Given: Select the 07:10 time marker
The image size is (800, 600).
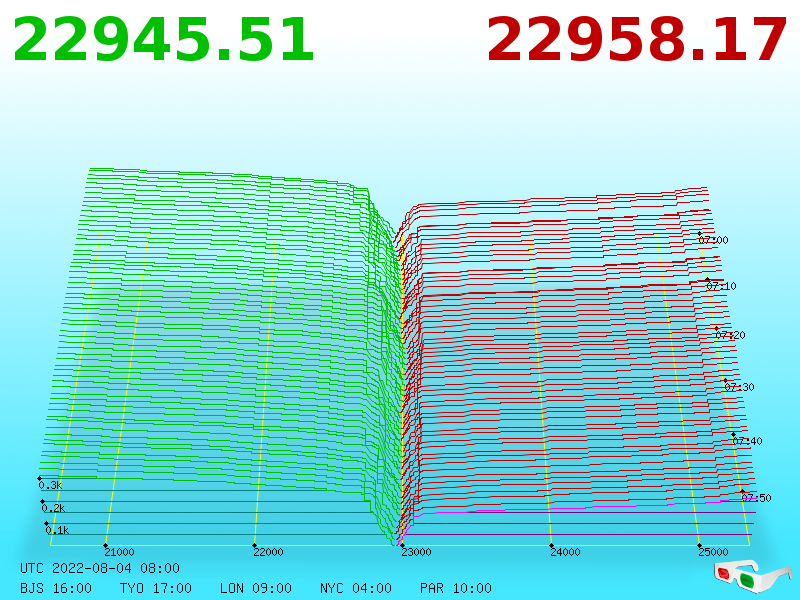Looking at the screenshot, I should coord(721,286).
